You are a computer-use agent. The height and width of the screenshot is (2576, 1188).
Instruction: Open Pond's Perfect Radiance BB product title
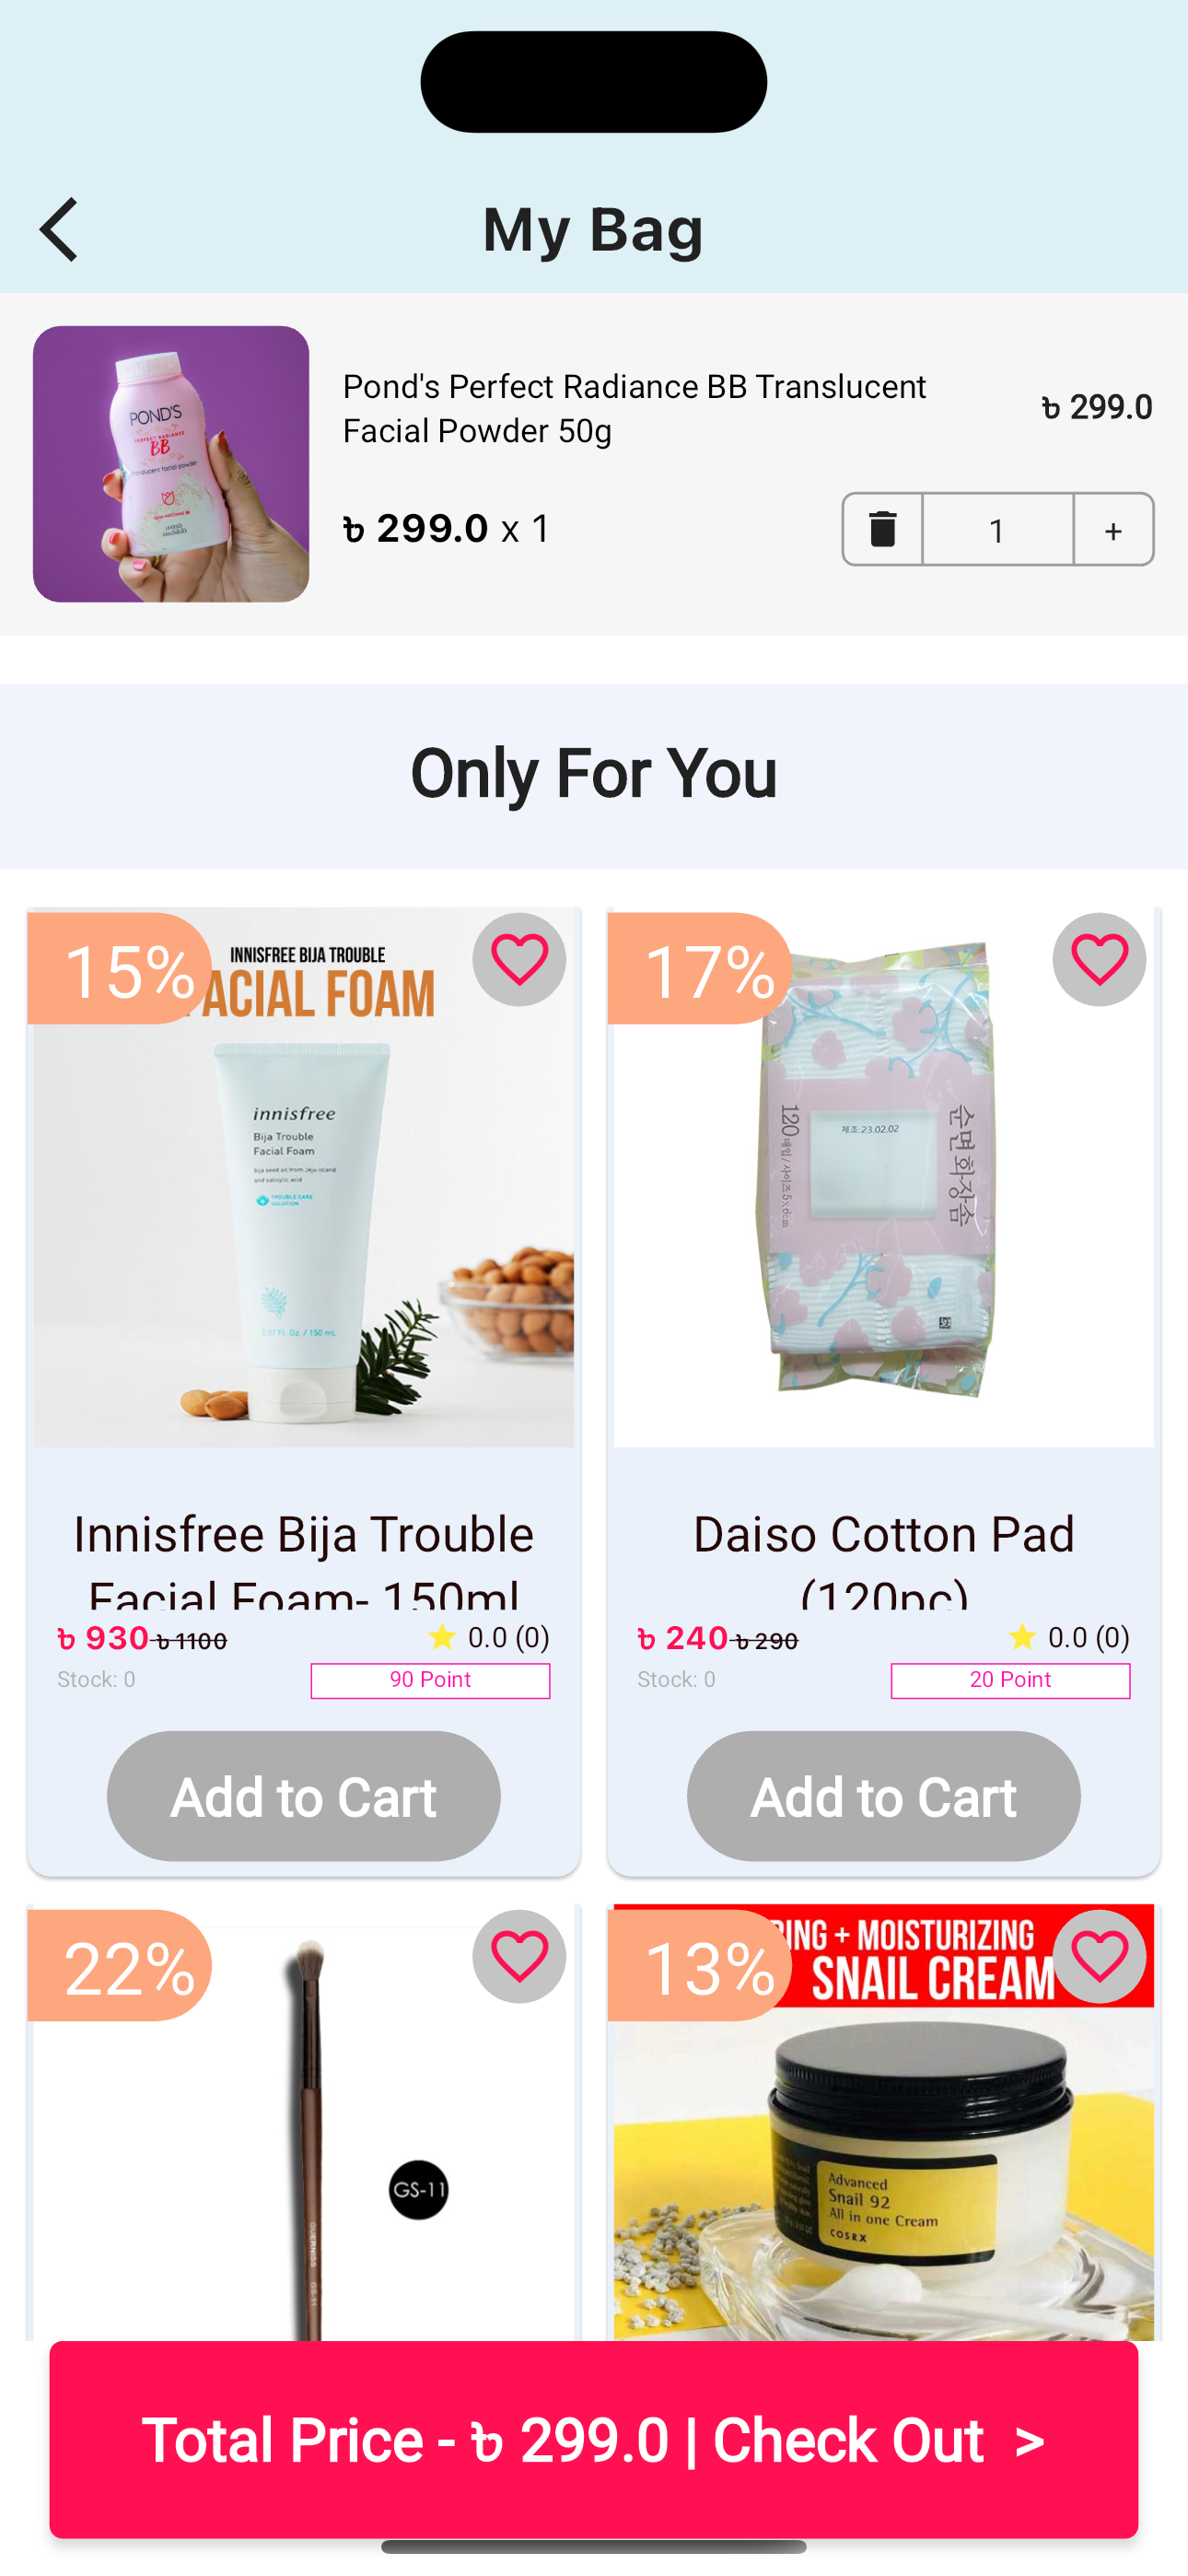pyautogui.click(x=635, y=408)
